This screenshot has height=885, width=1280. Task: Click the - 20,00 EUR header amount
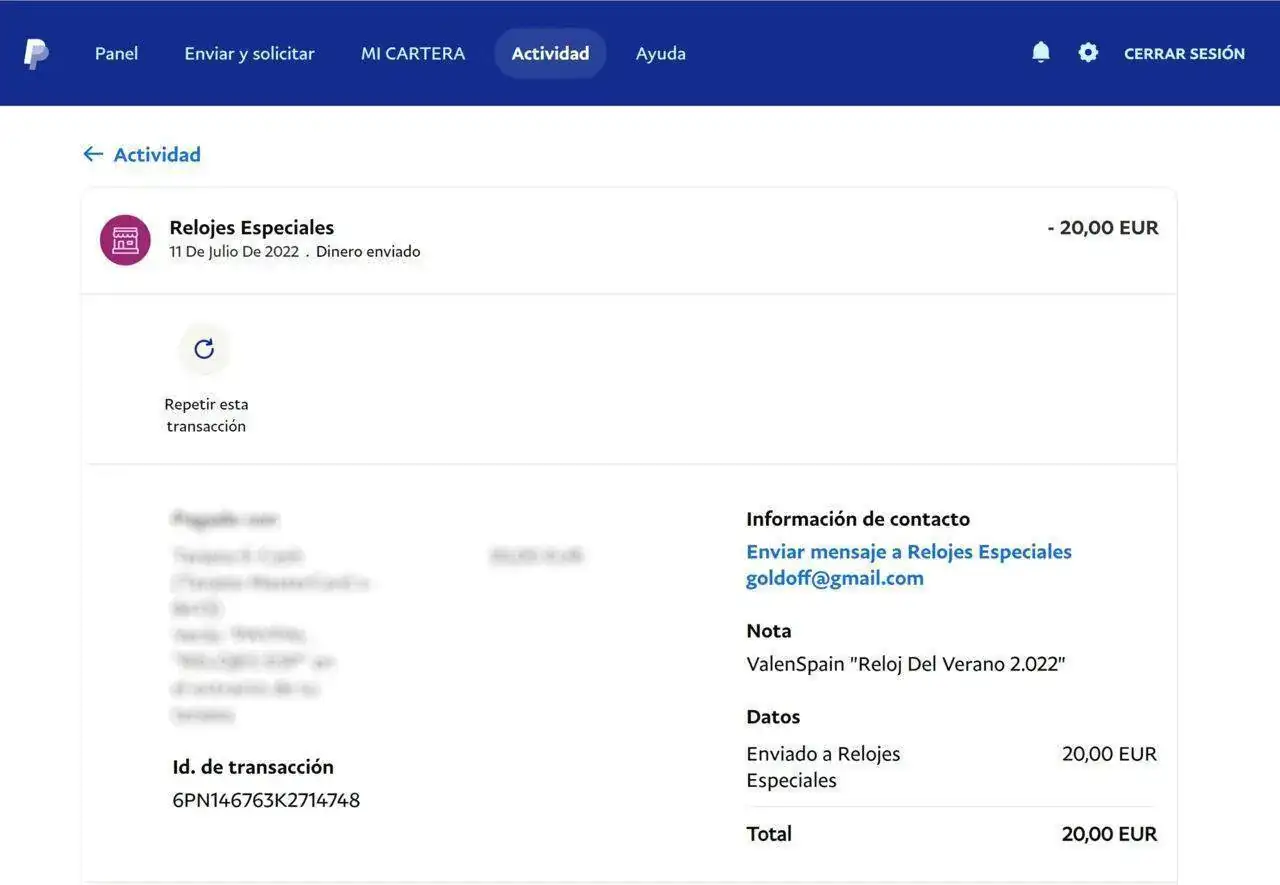[1103, 228]
